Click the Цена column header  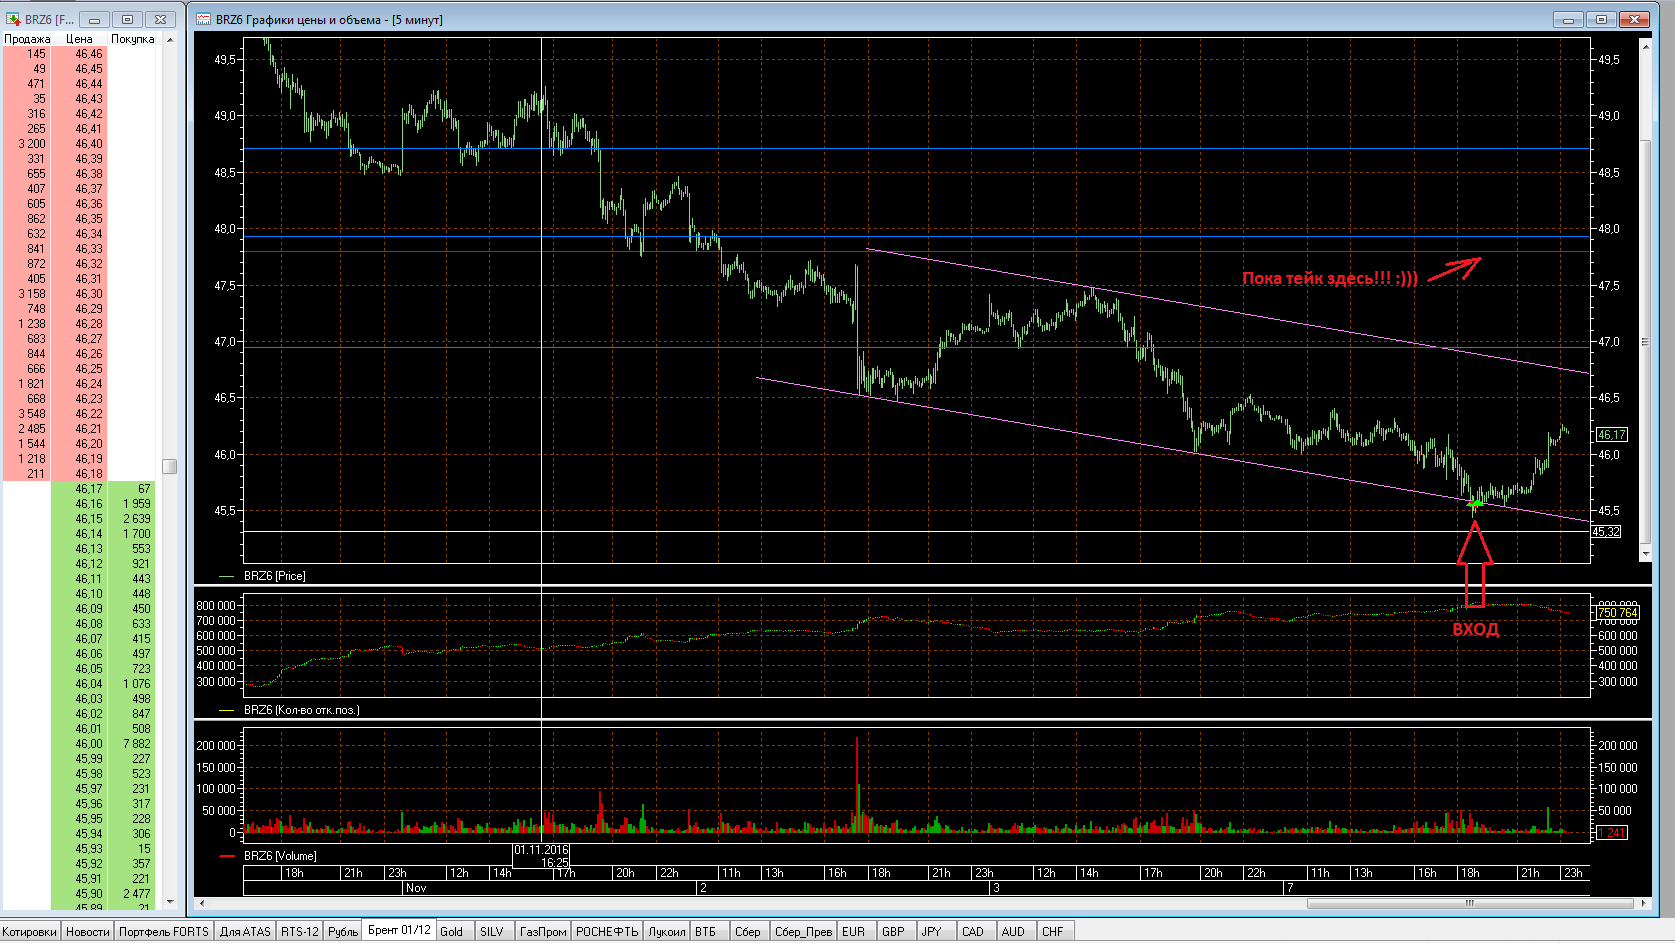(79, 39)
